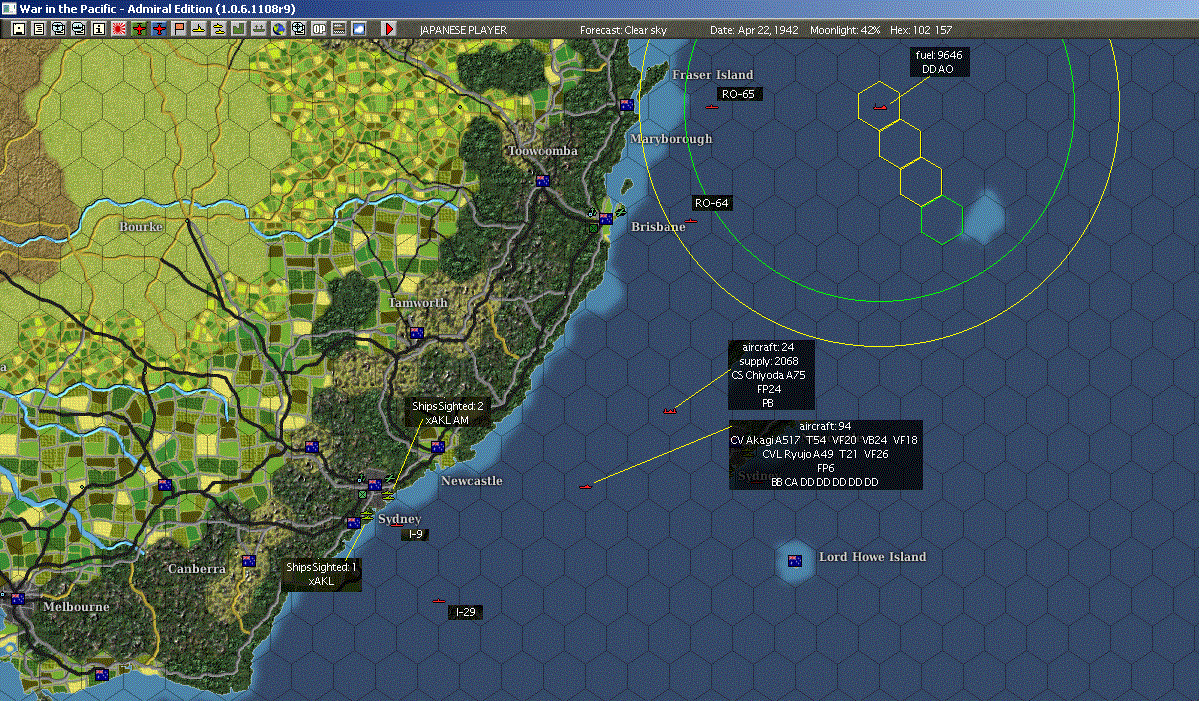The height and width of the screenshot is (701, 1199).
Task: Click the save game disk icon
Action: 18,29
